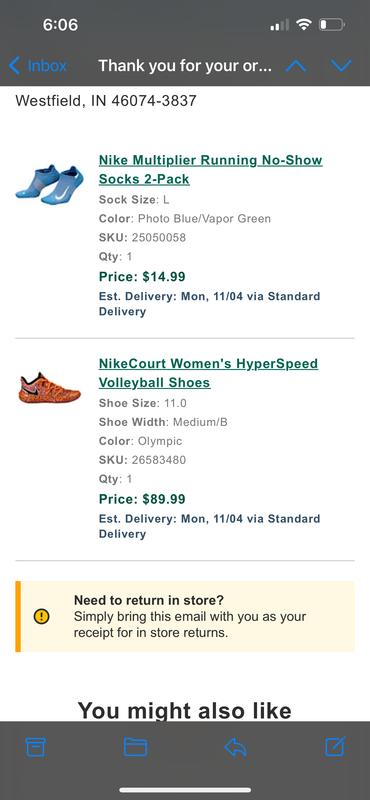Tap the battery indicator in status bar
Viewport: 370px width, 800px height.
point(332,24)
